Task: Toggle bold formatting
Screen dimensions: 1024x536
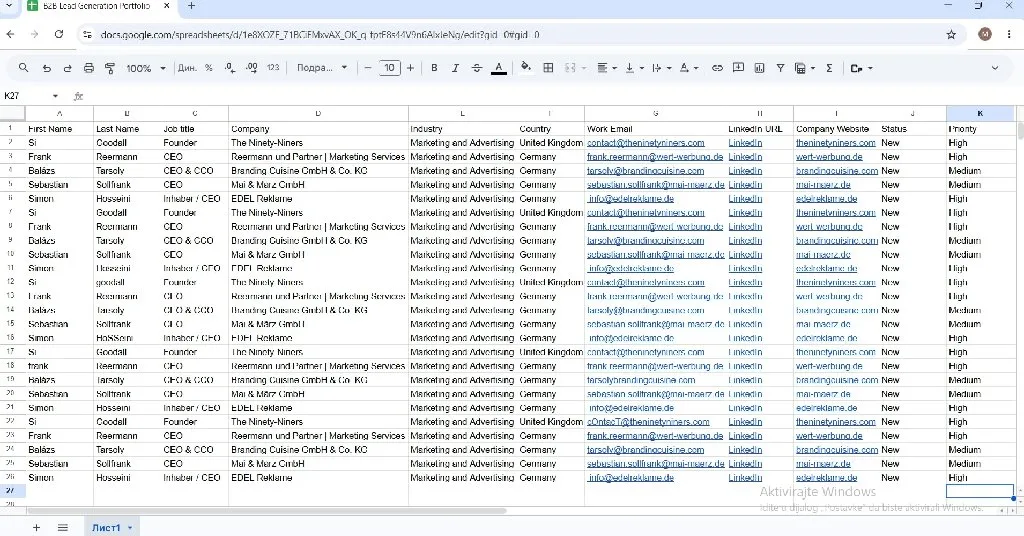Action: pos(434,68)
